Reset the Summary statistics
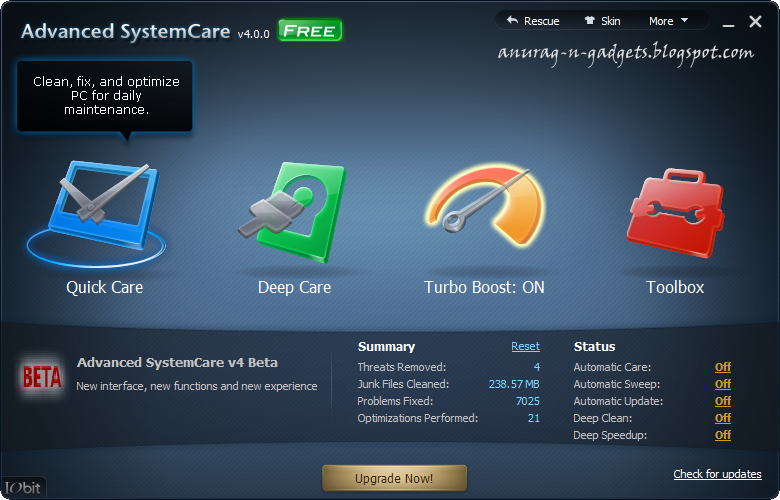 (x=525, y=346)
